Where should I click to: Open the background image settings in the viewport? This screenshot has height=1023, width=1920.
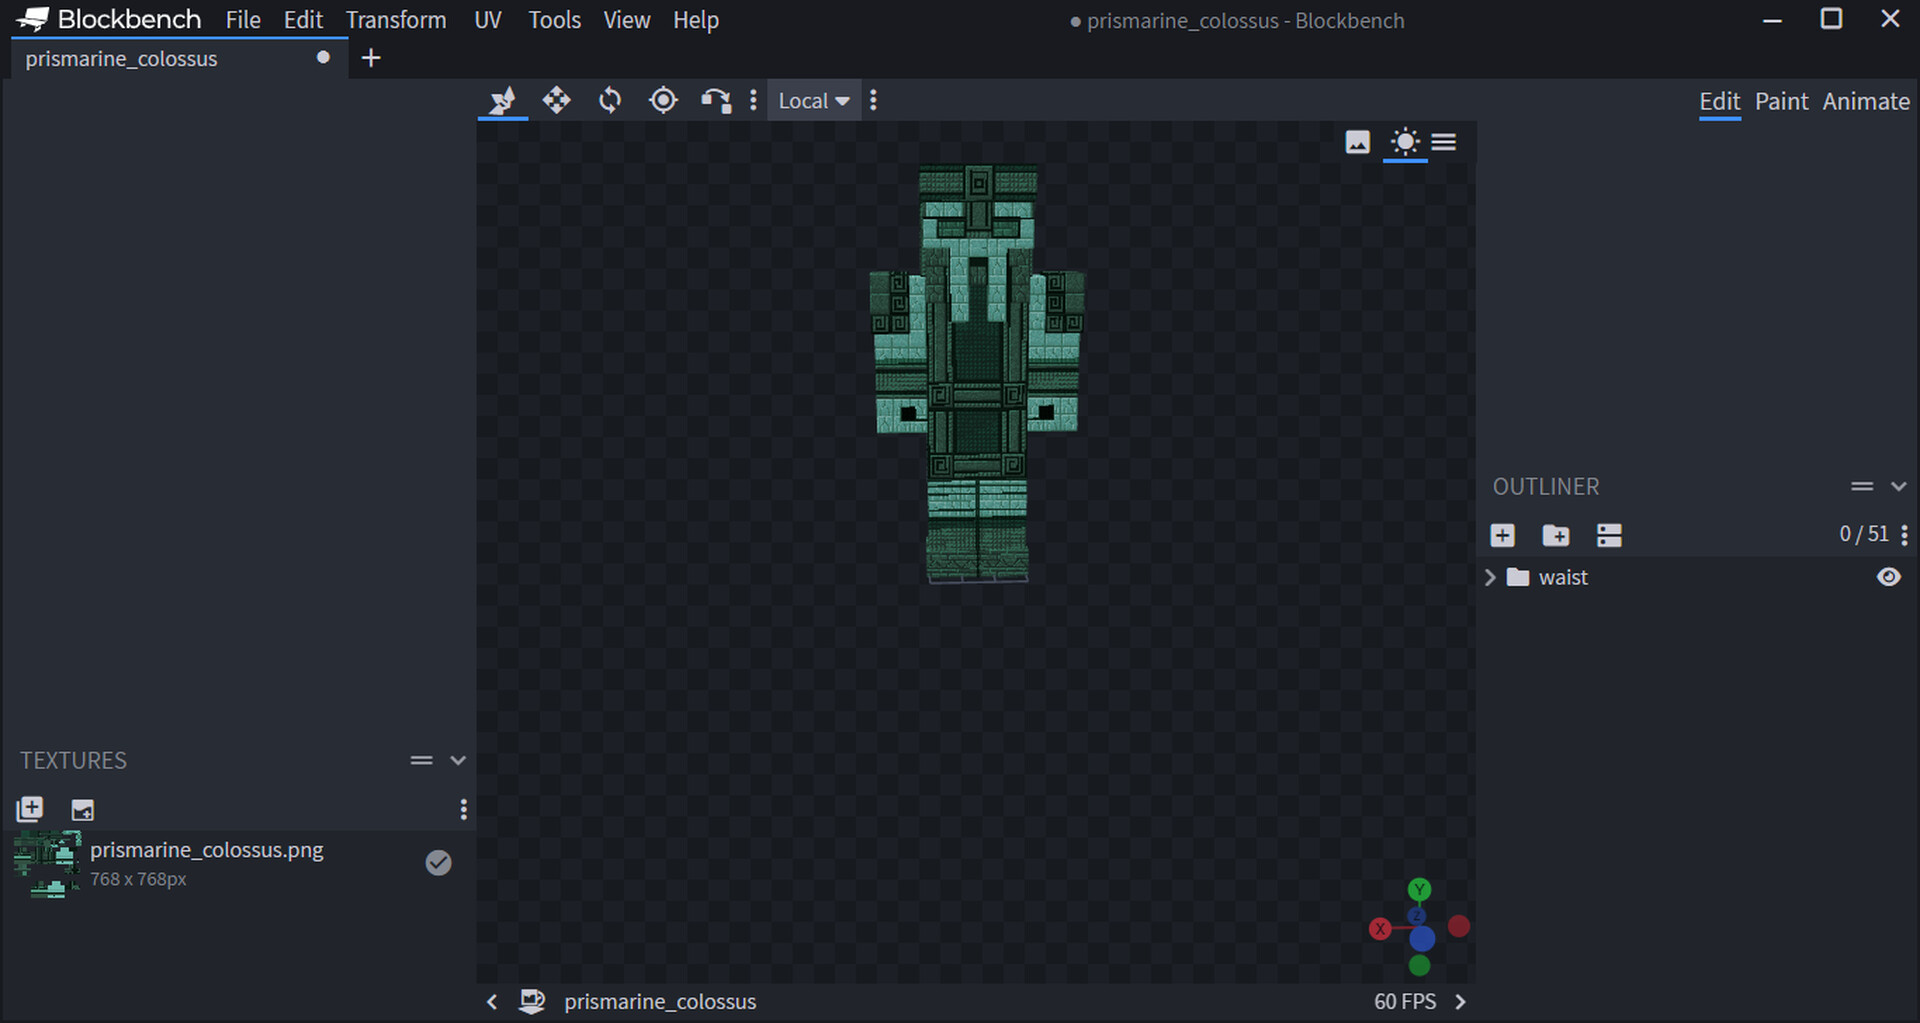(x=1356, y=142)
